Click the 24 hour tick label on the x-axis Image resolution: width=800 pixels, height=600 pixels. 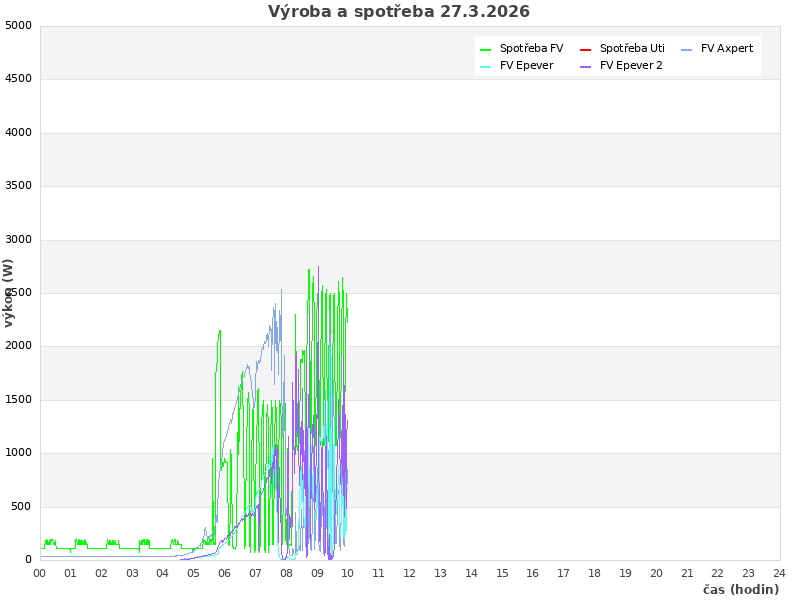[x=780, y=573]
